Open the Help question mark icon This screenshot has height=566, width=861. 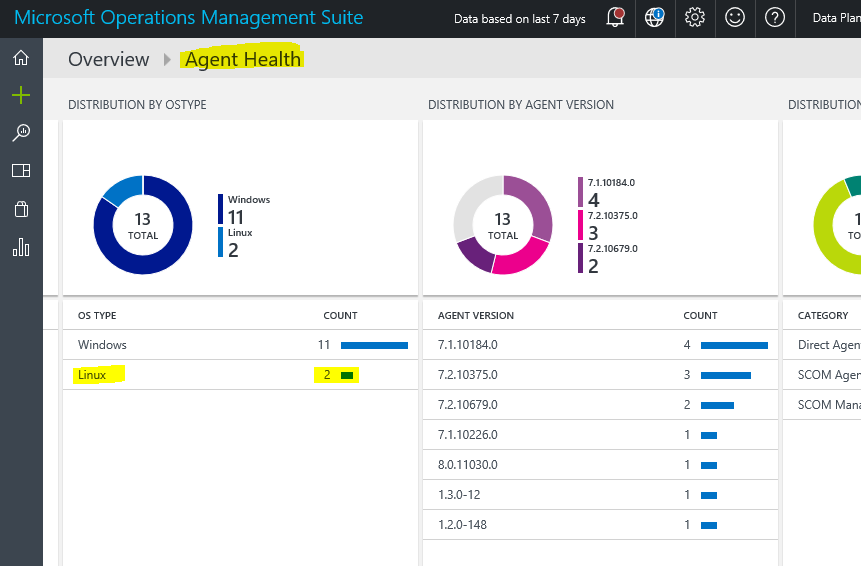(775, 18)
